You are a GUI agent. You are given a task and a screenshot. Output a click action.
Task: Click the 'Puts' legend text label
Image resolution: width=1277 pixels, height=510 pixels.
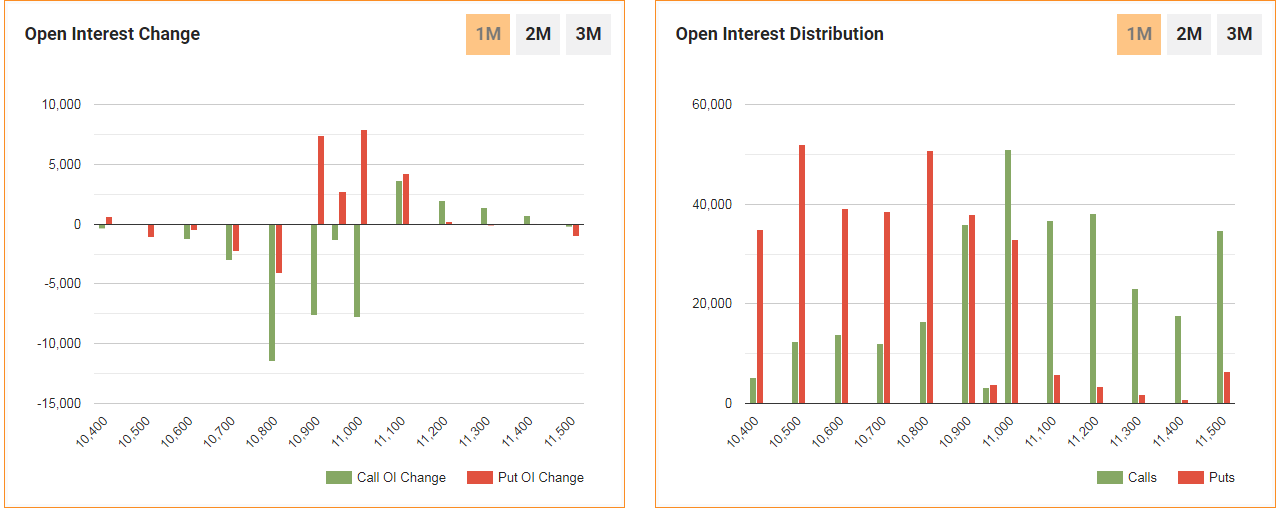click(1221, 477)
